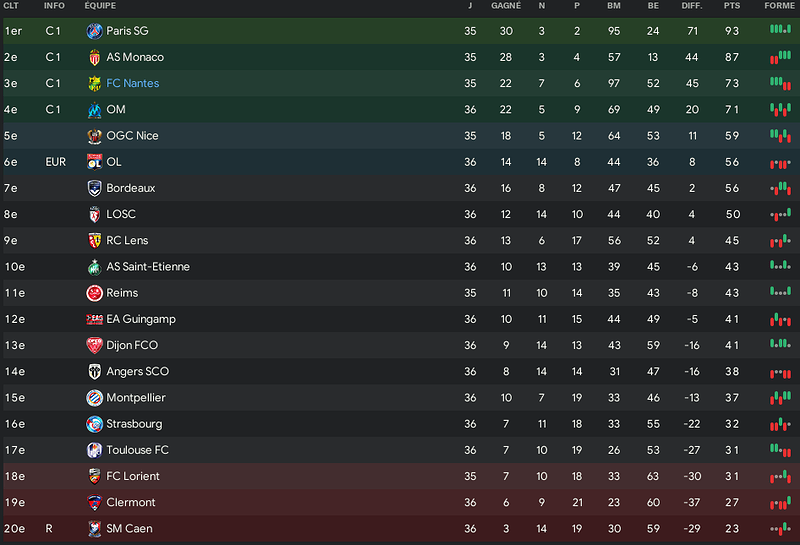Screen dimensions: 800x545
Task: Click the AS Monaco club crest
Action: 94,57
